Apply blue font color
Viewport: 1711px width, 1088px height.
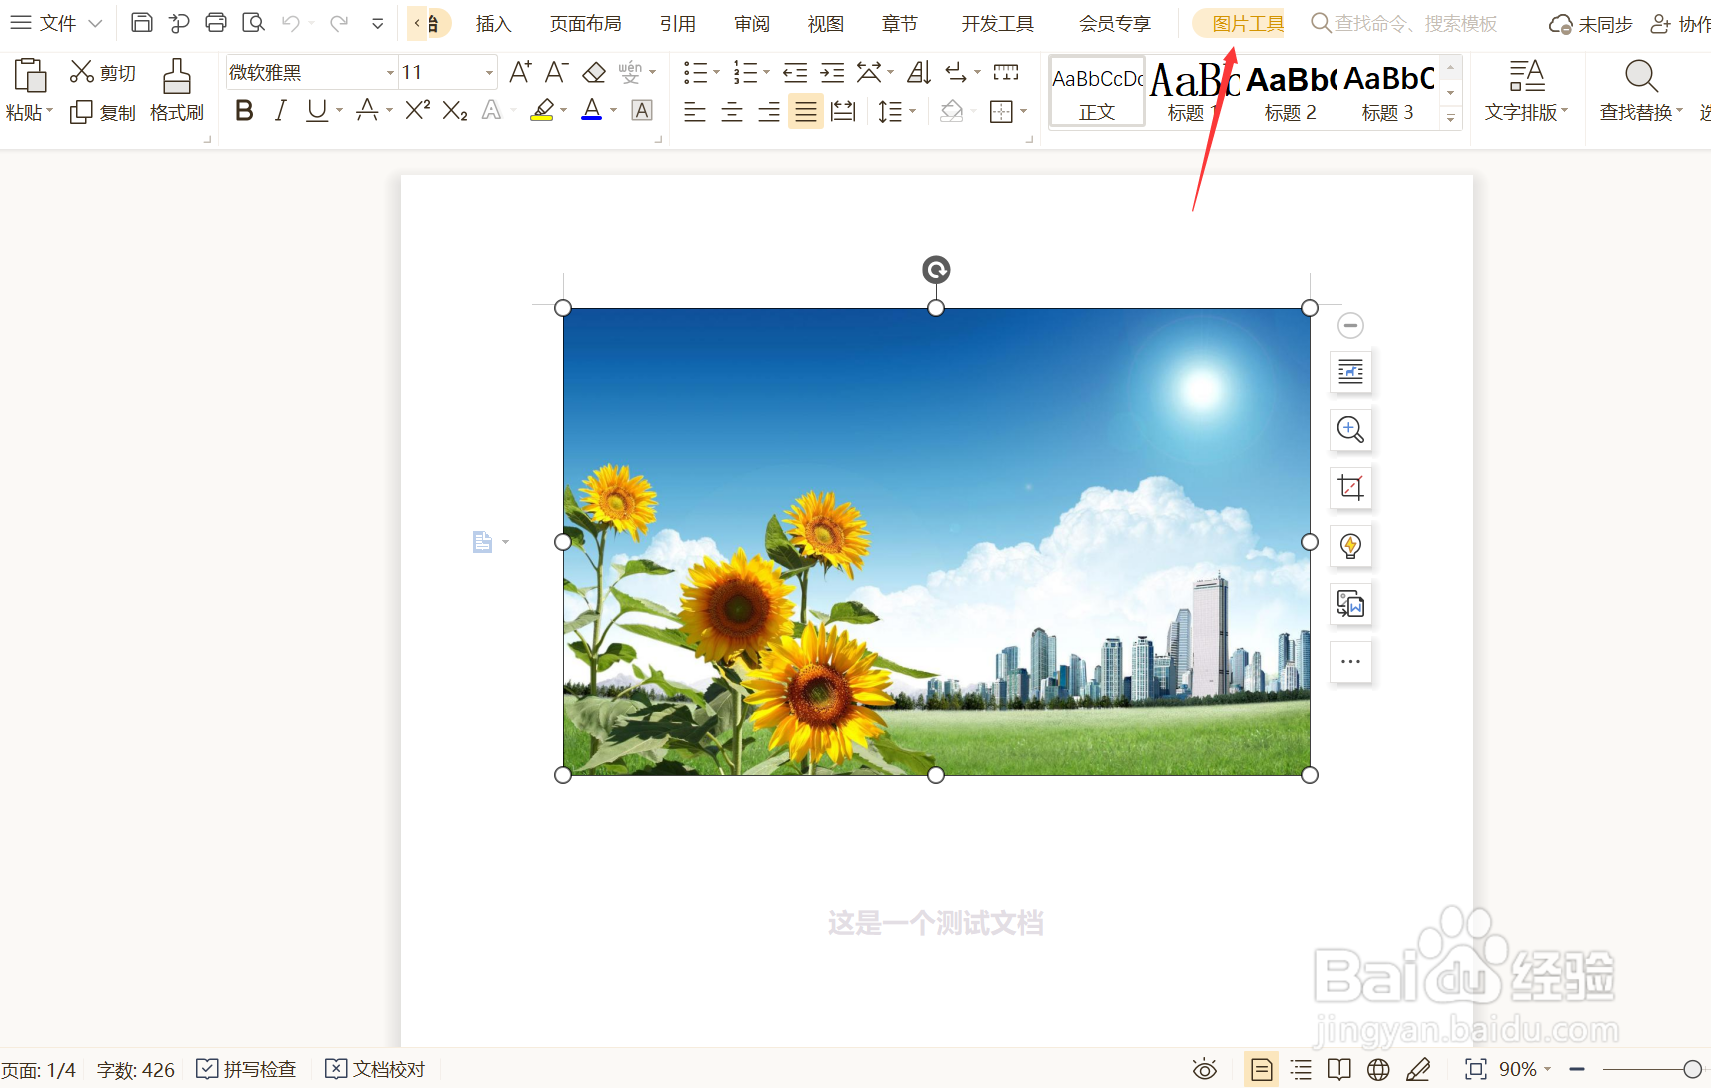[592, 111]
